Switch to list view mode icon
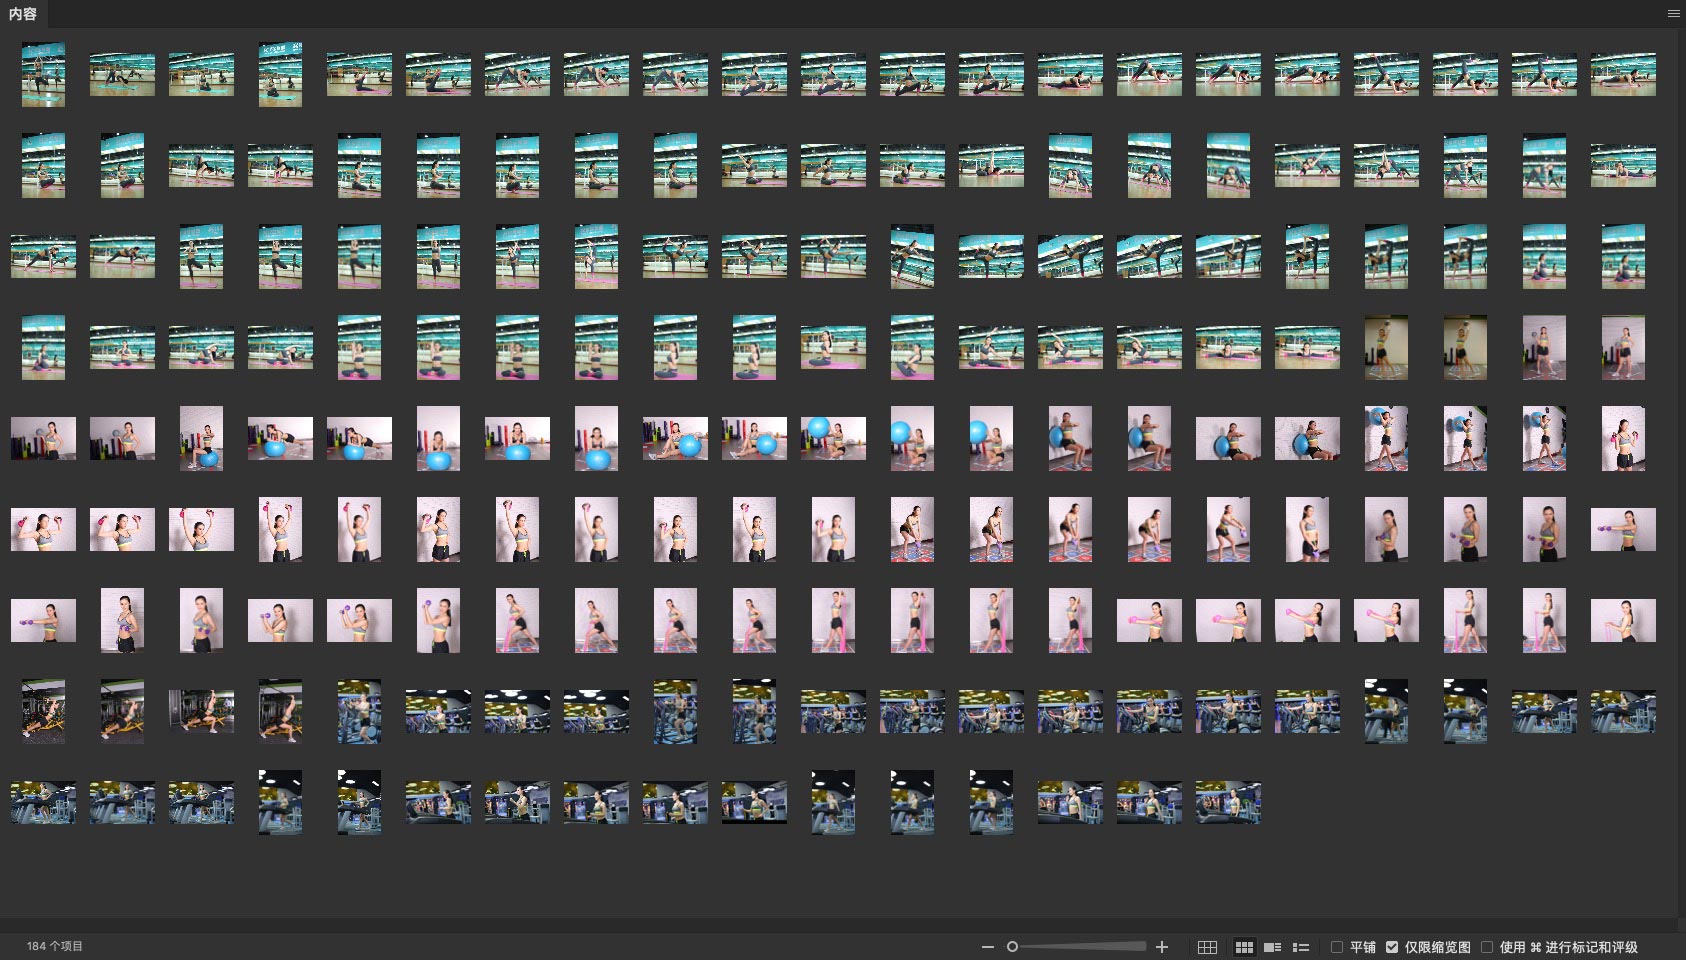Image resolution: width=1686 pixels, height=960 pixels. [x=1301, y=947]
